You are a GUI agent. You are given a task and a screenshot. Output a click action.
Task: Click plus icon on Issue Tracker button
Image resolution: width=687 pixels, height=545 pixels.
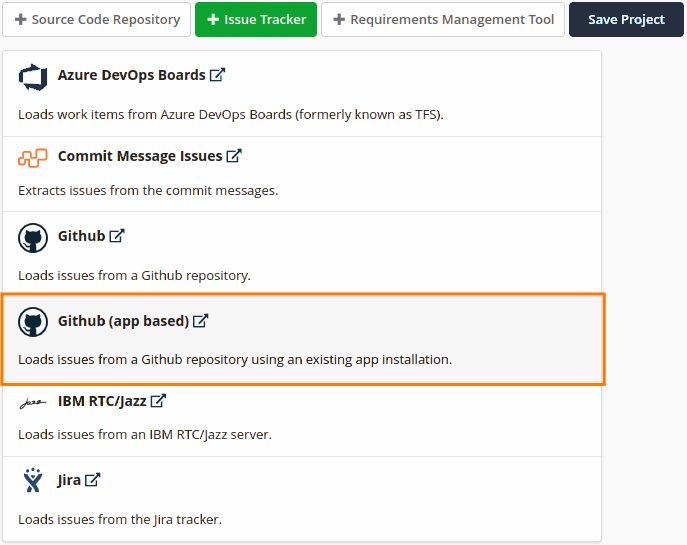pyautogui.click(x=213, y=19)
